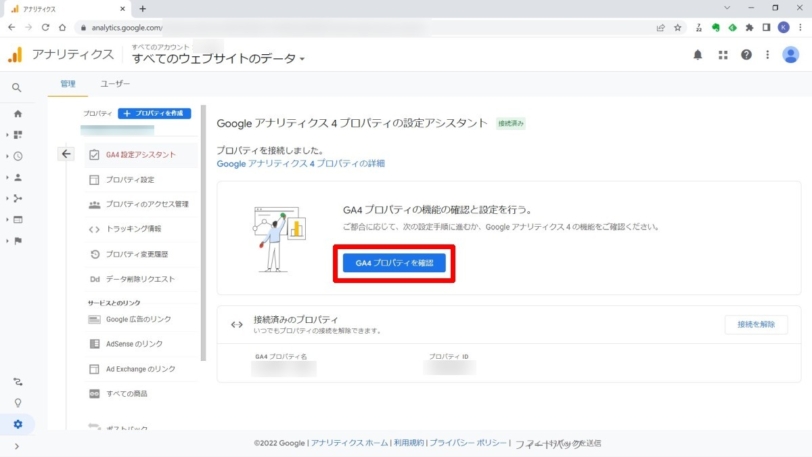Open the Audience person icon in the sidebar
812x457 pixels.
tap(18, 177)
